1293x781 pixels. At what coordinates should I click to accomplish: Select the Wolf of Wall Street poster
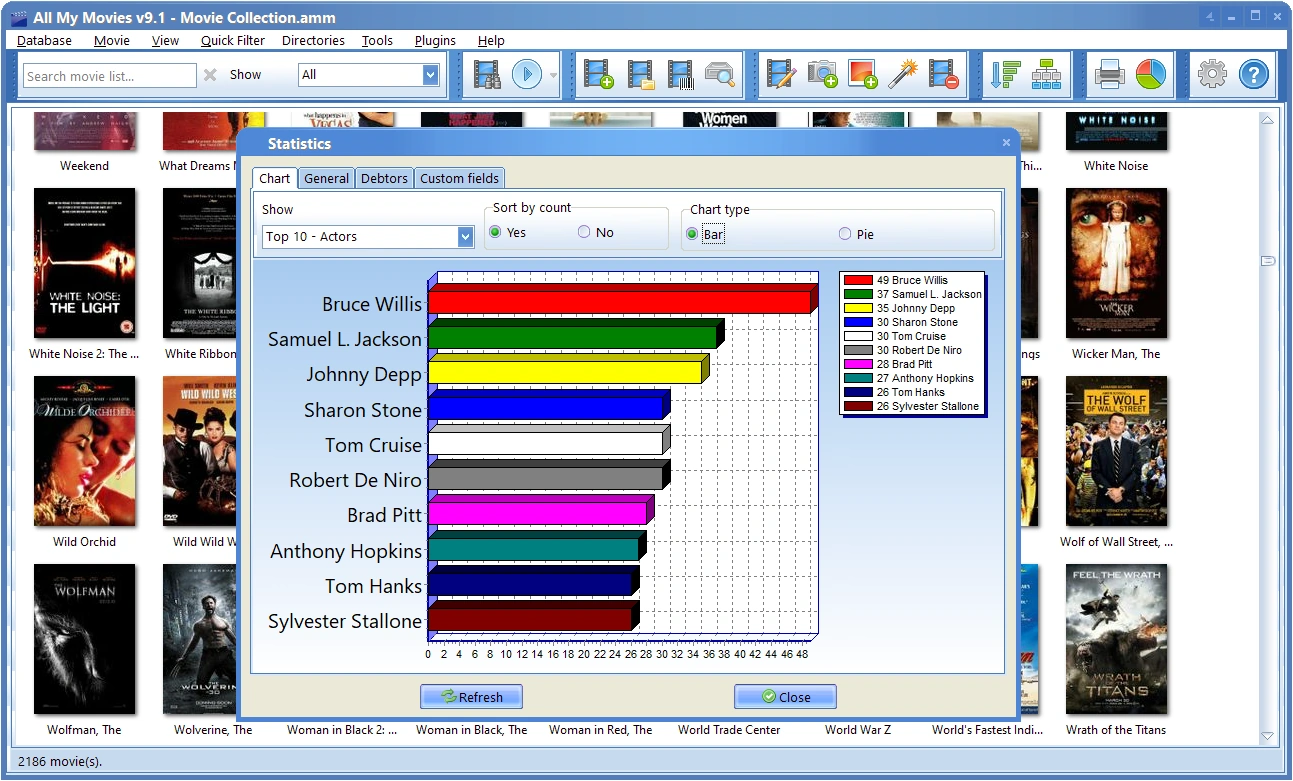1116,451
